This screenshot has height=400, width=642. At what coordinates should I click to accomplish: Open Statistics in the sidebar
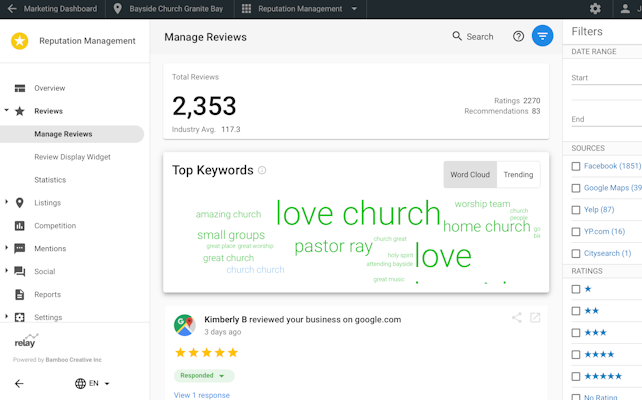[50, 180]
